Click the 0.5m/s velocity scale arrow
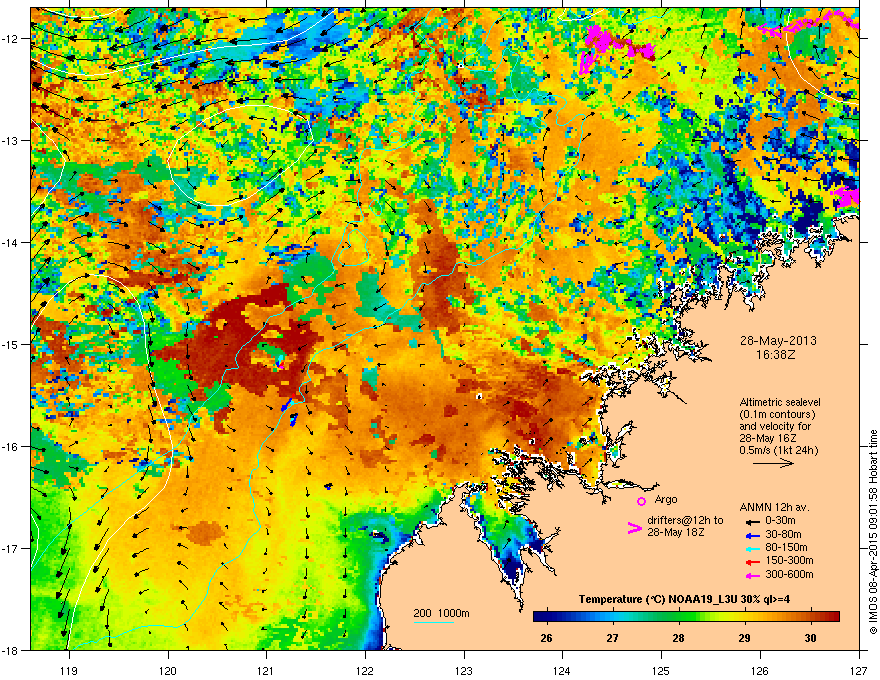Screen dimensions: 880x680 tap(773, 463)
